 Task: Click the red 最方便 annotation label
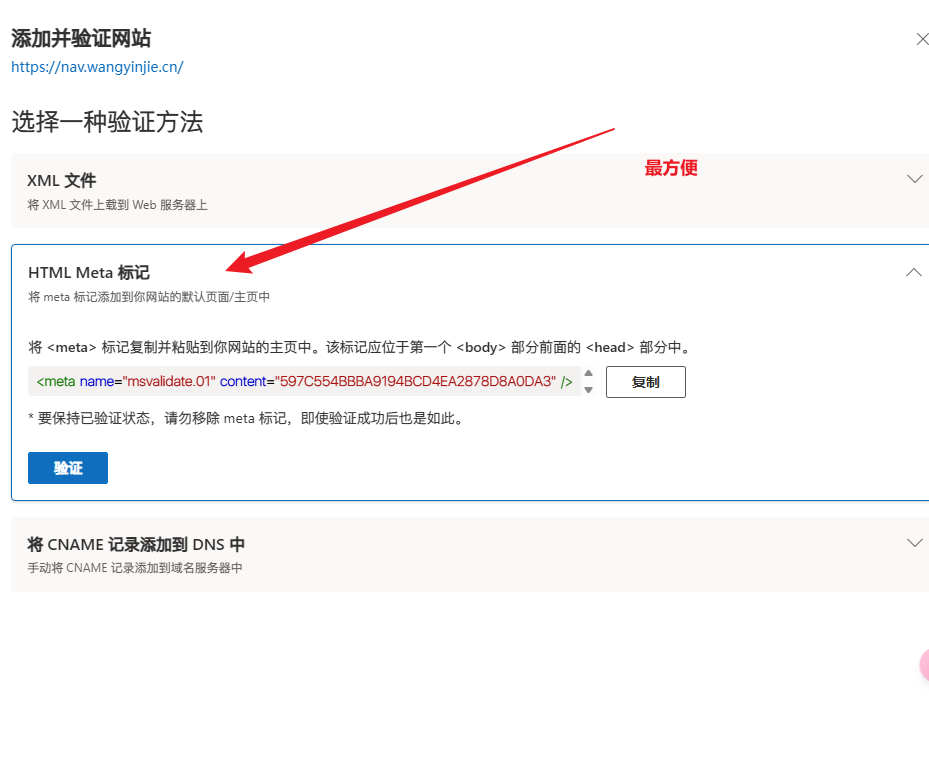click(x=670, y=168)
